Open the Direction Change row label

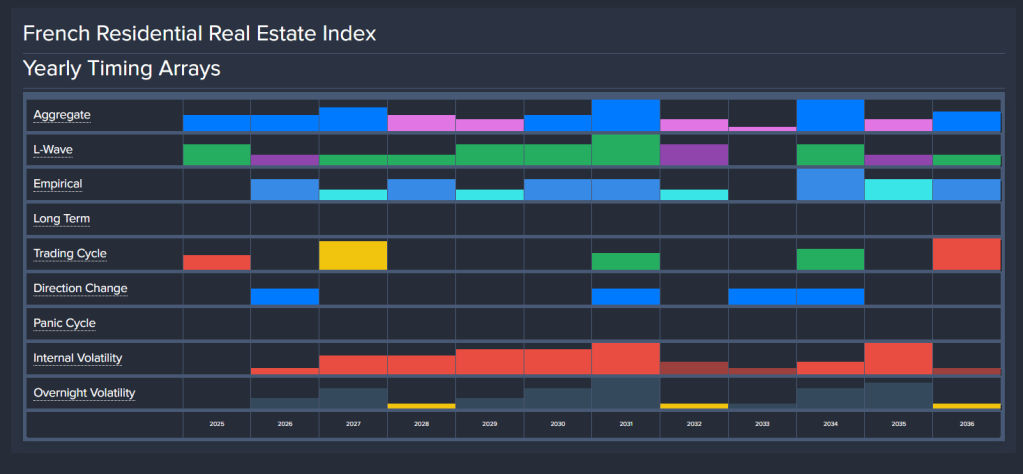click(x=80, y=288)
